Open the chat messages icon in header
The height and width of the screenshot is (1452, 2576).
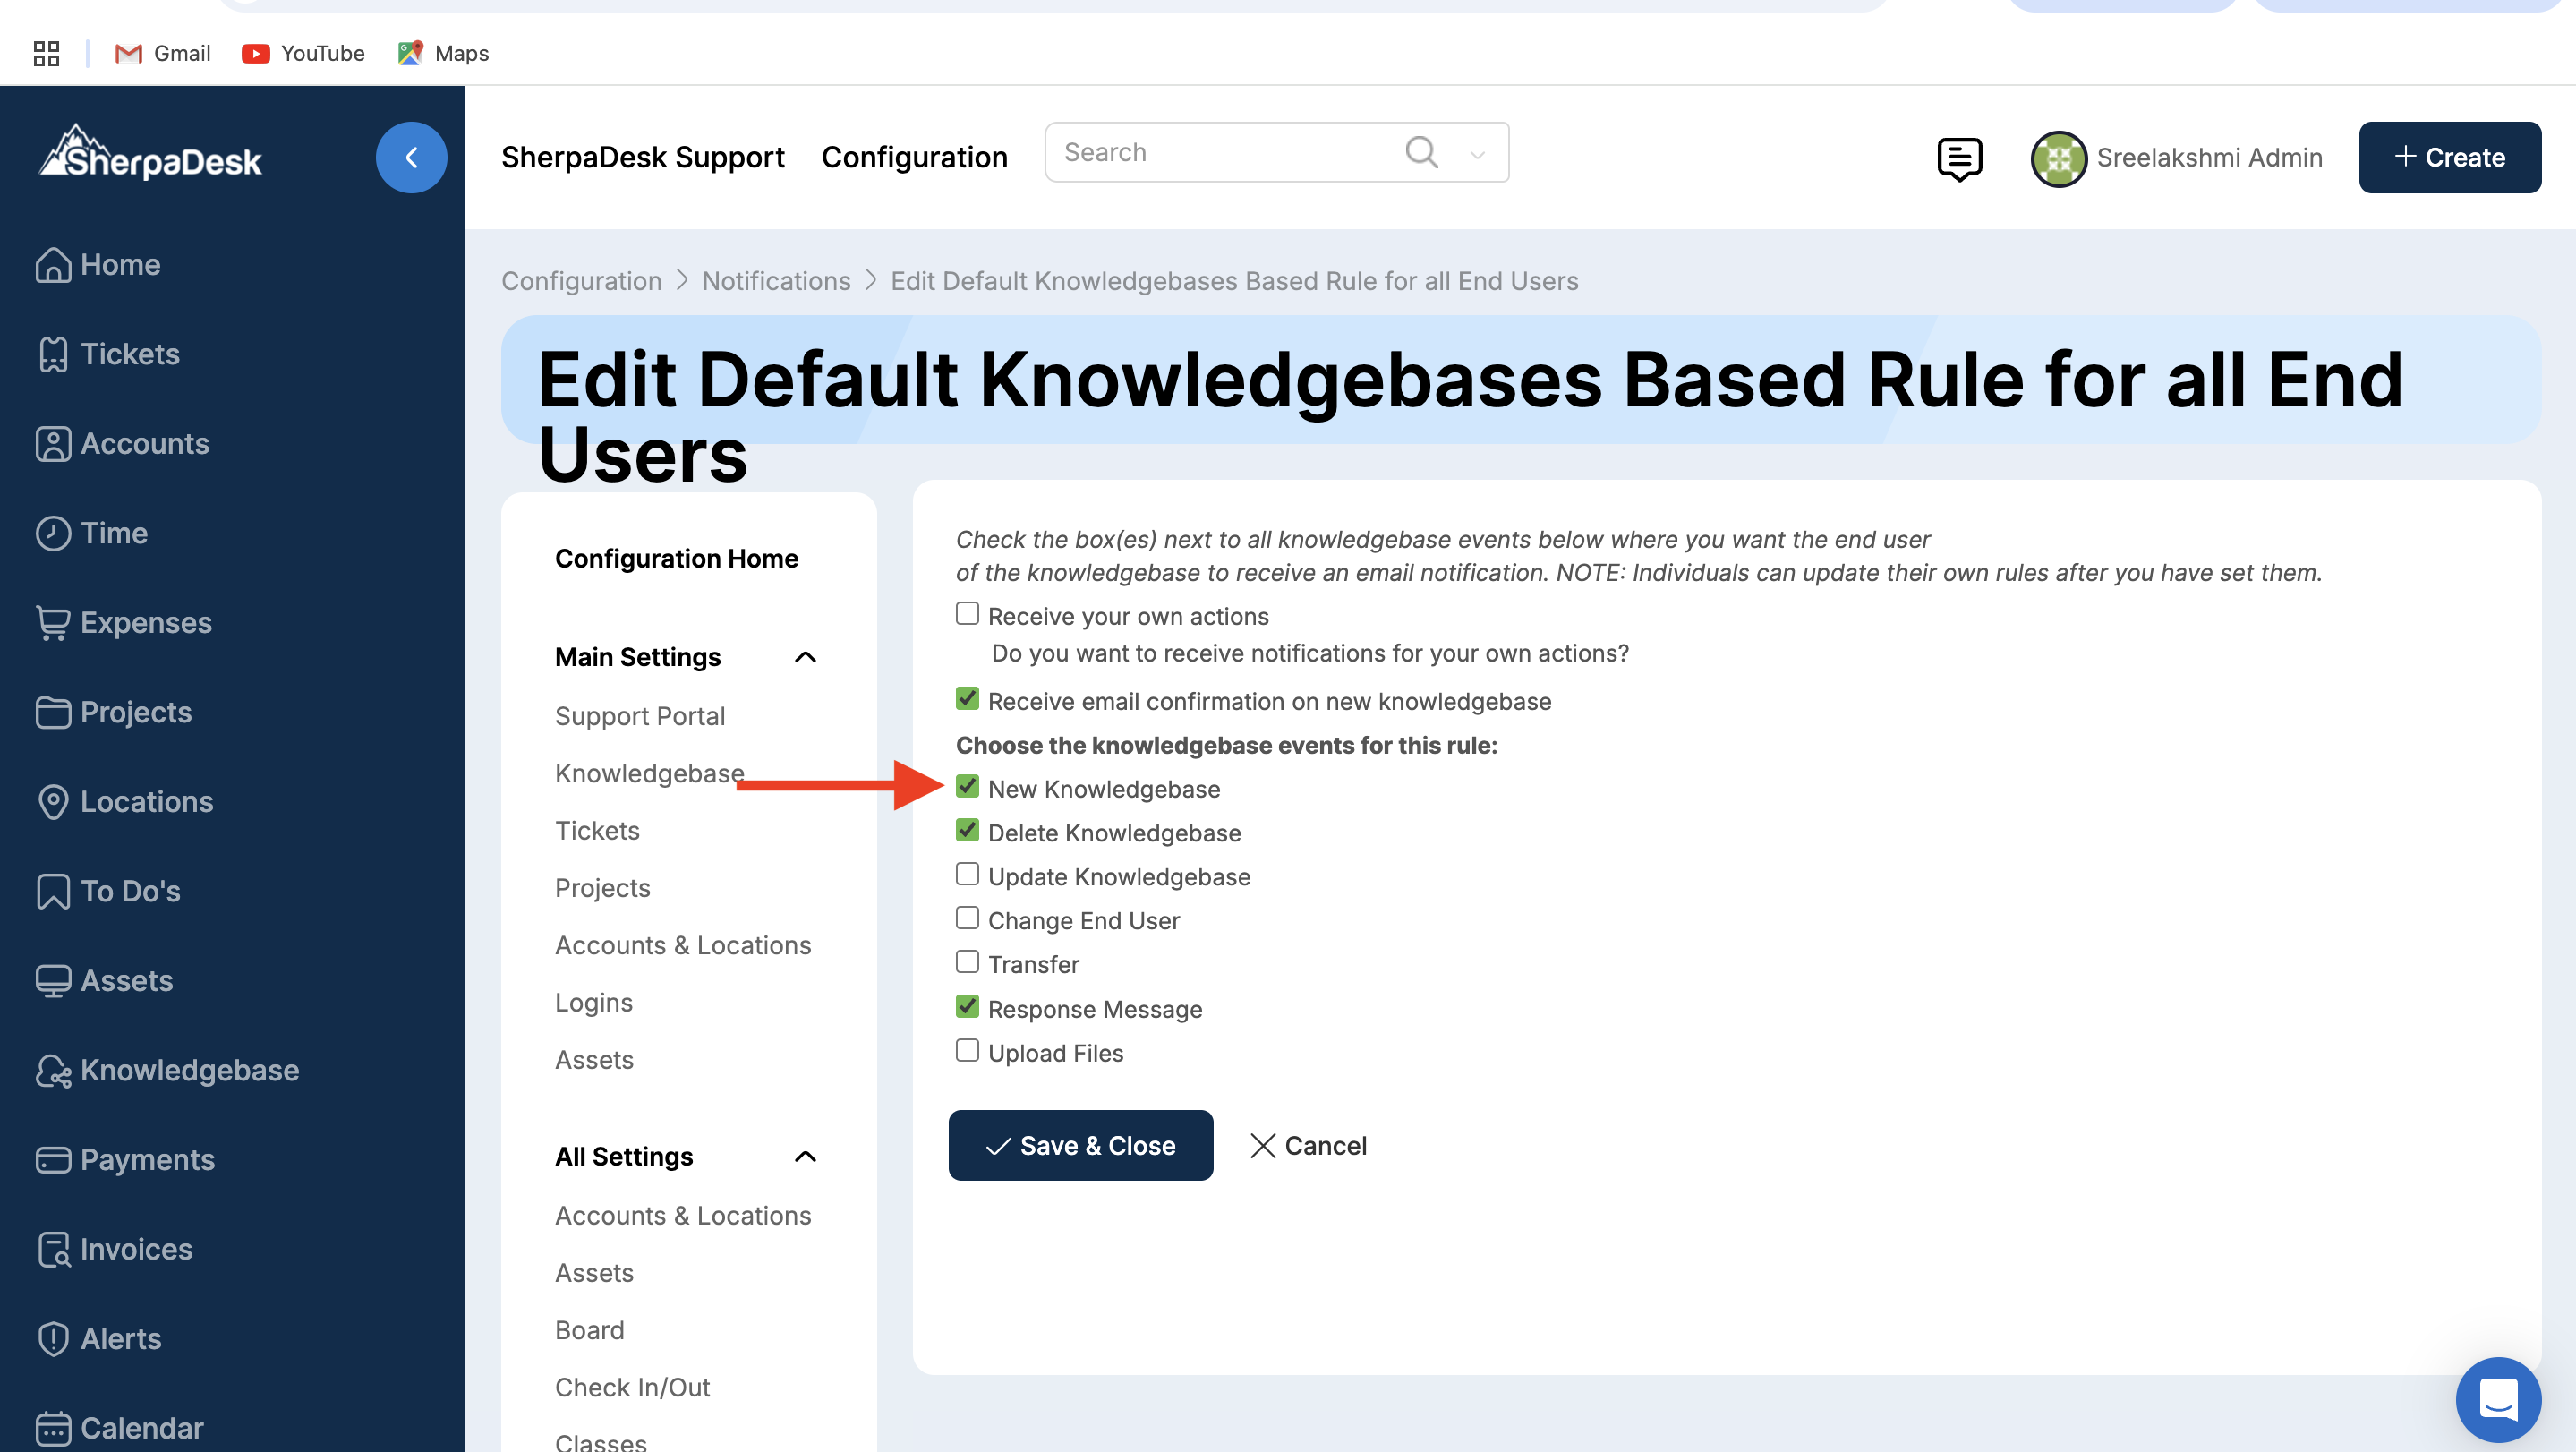[1958, 158]
